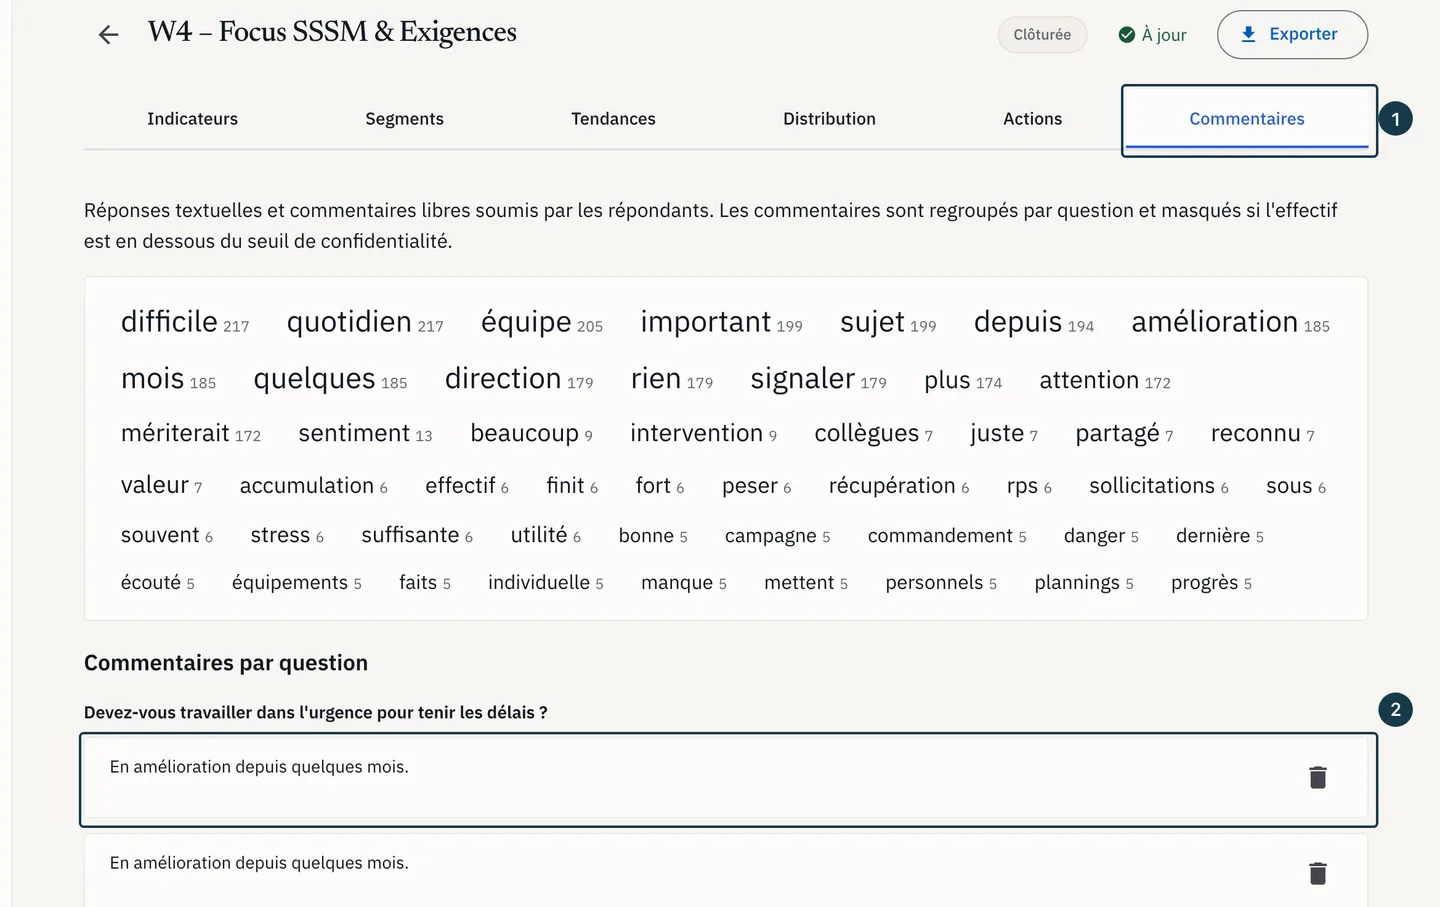
Task: Go back using the left arrow icon
Action: (x=108, y=35)
